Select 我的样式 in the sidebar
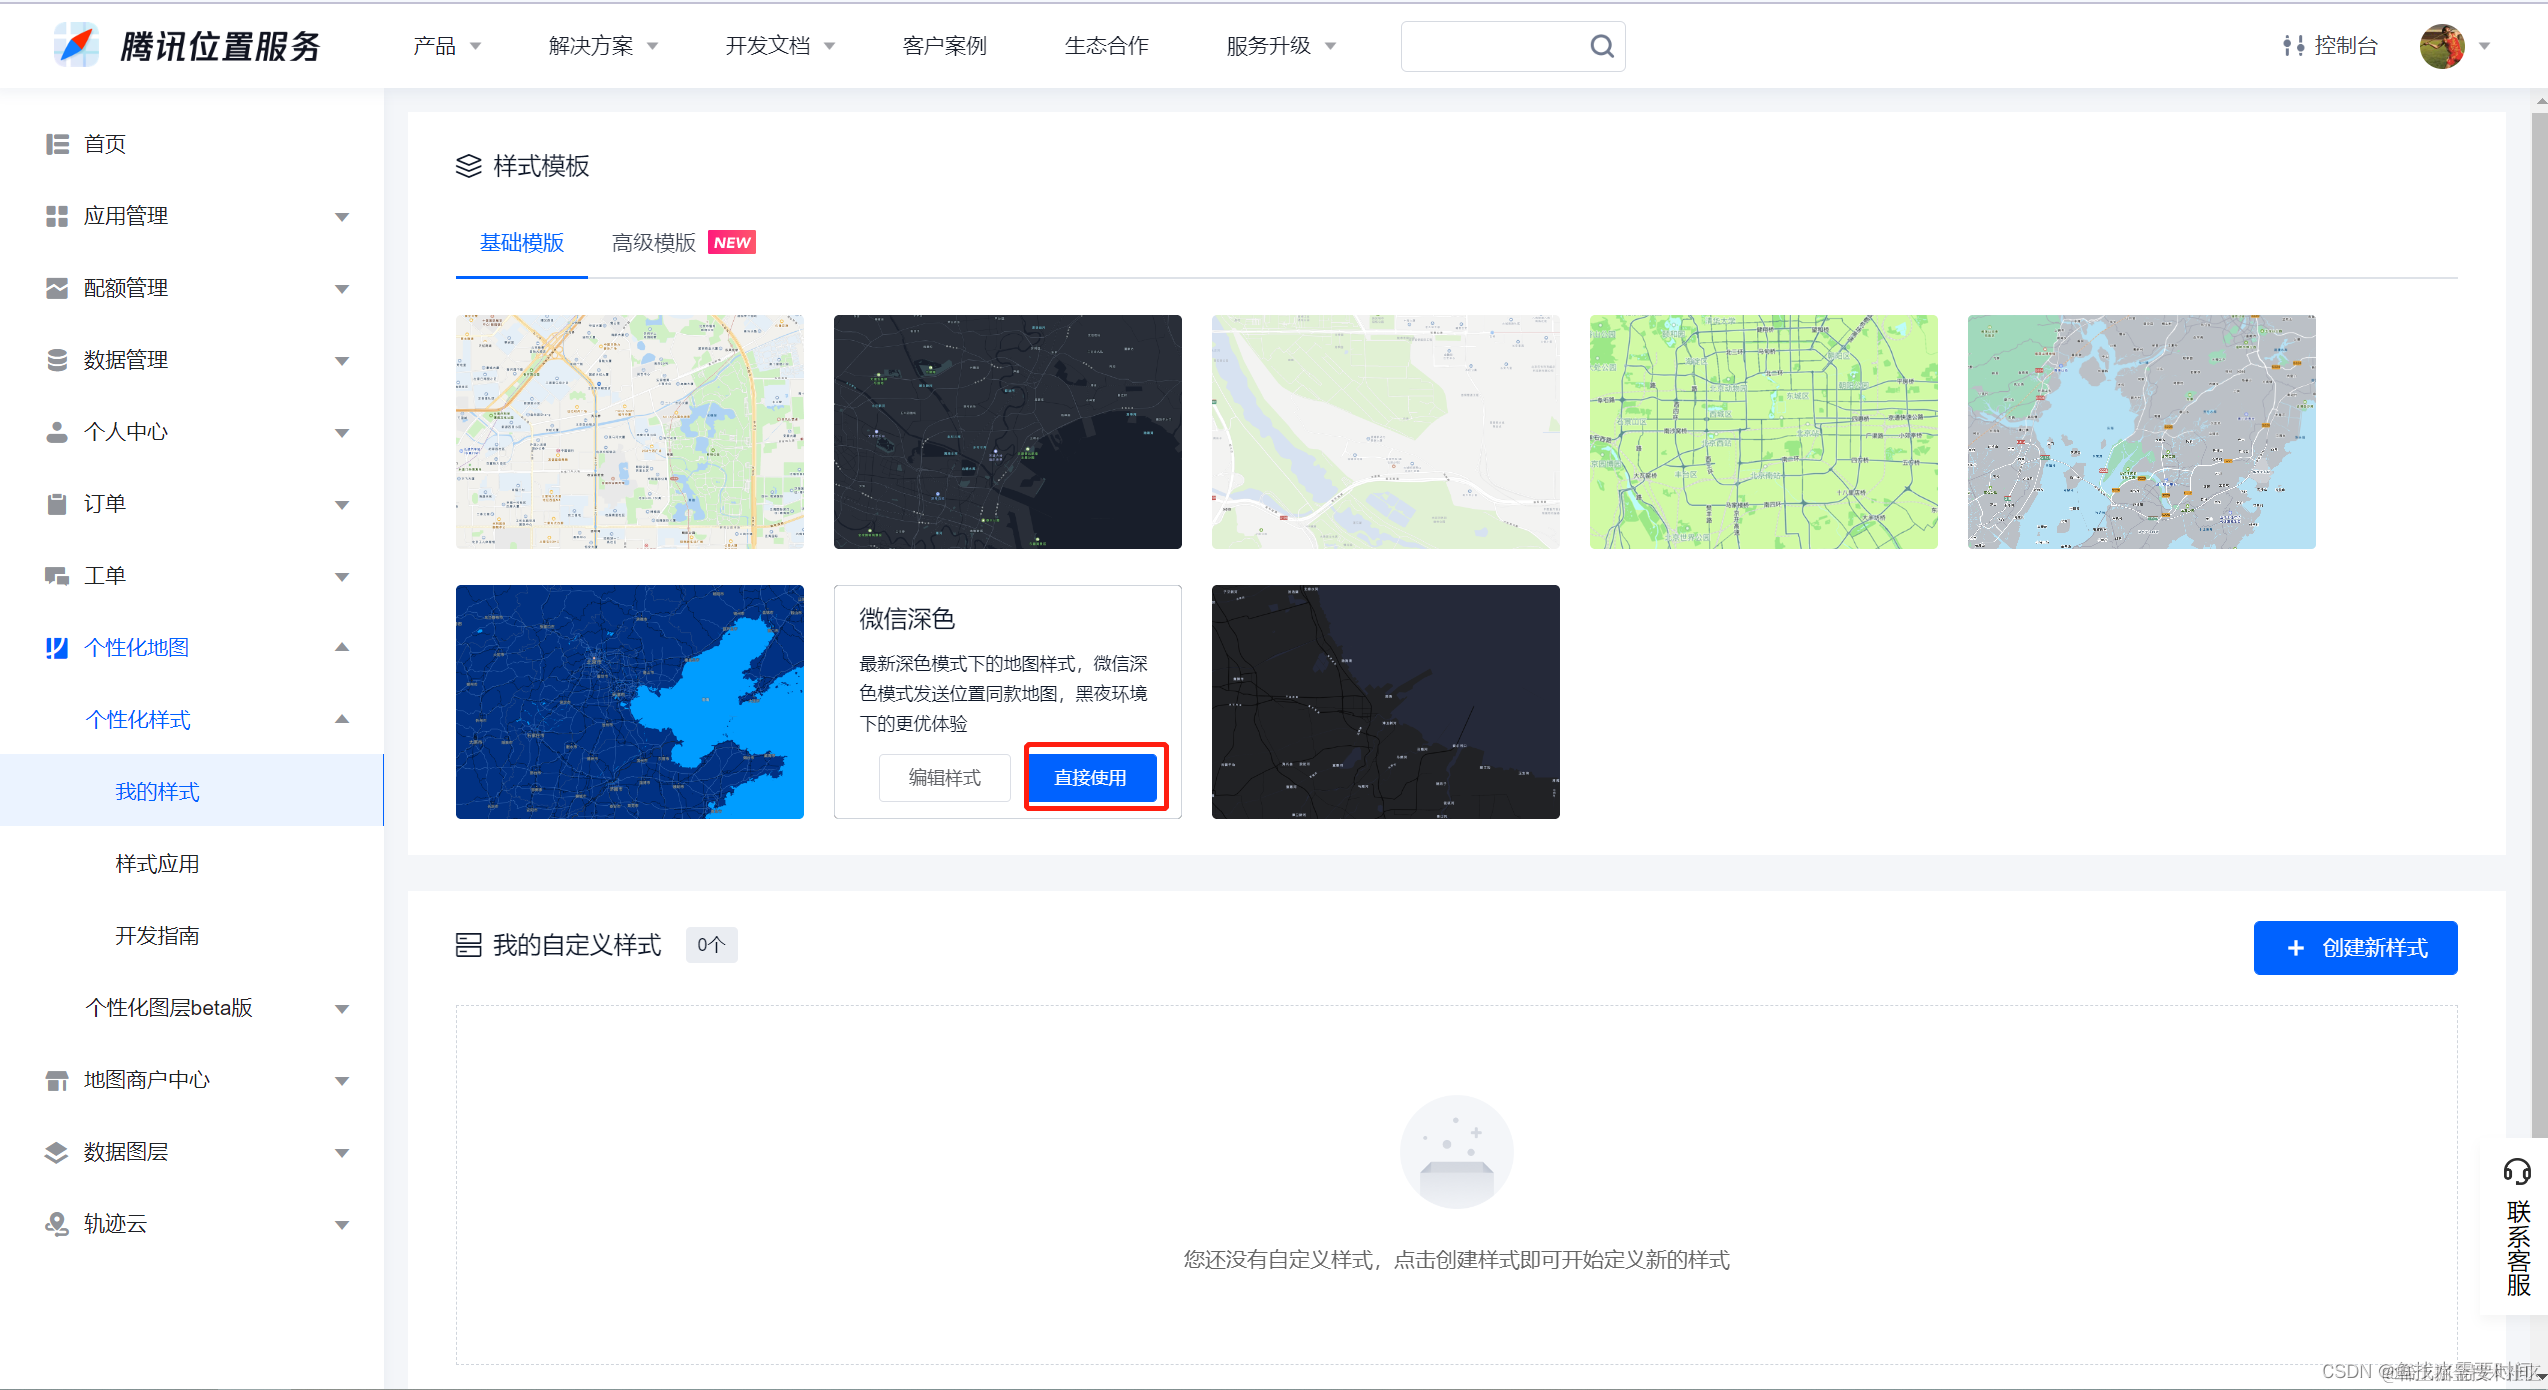2548x1390 pixels. [157, 791]
